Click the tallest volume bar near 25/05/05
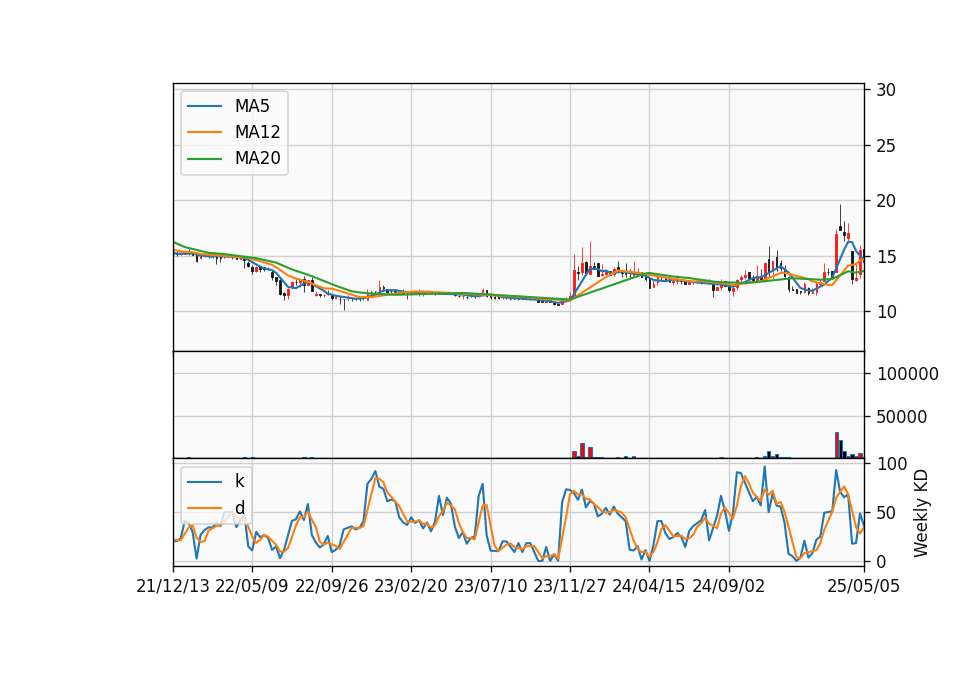 tap(836, 445)
